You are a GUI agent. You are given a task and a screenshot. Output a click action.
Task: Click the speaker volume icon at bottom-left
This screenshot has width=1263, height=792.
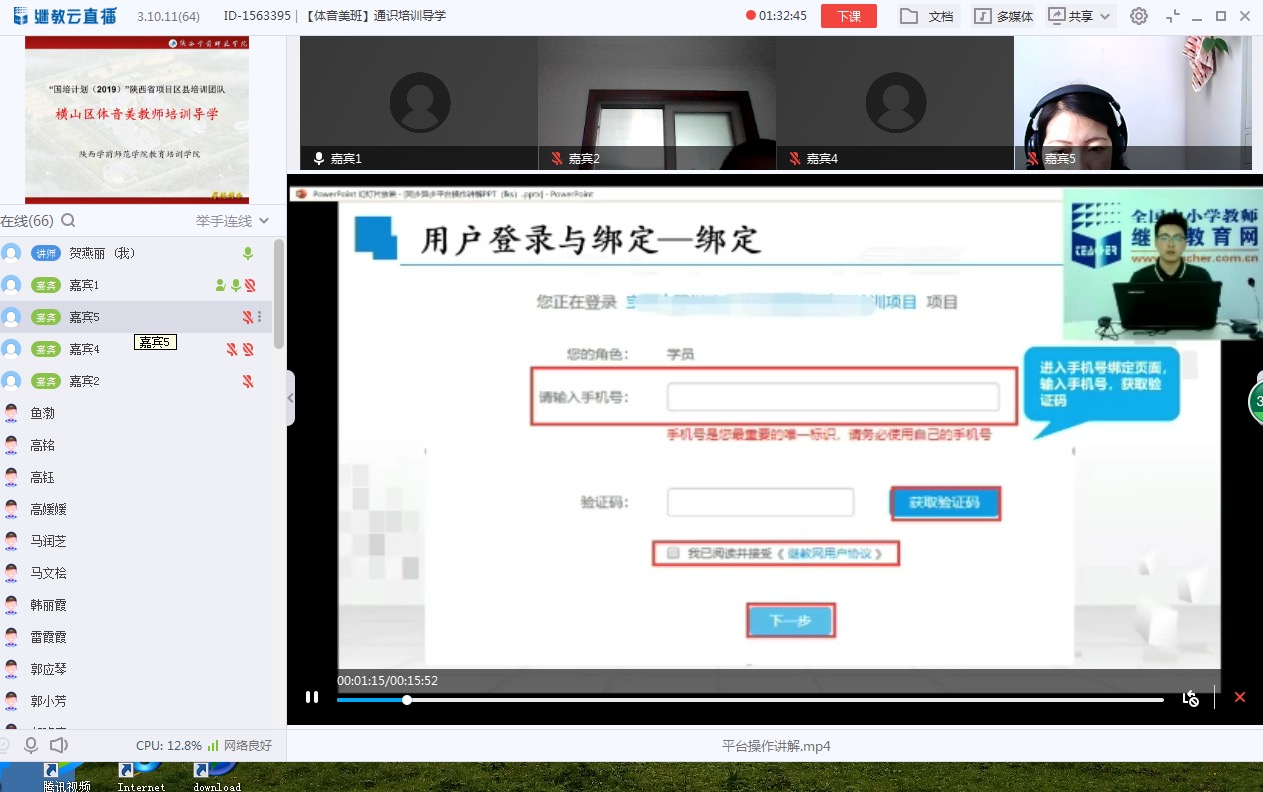point(59,745)
